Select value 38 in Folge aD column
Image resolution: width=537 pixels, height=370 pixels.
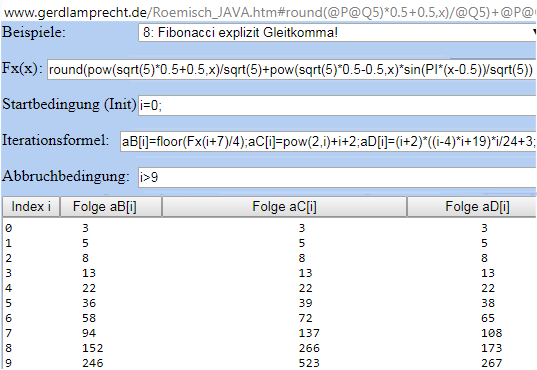click(x=488, y=303)
